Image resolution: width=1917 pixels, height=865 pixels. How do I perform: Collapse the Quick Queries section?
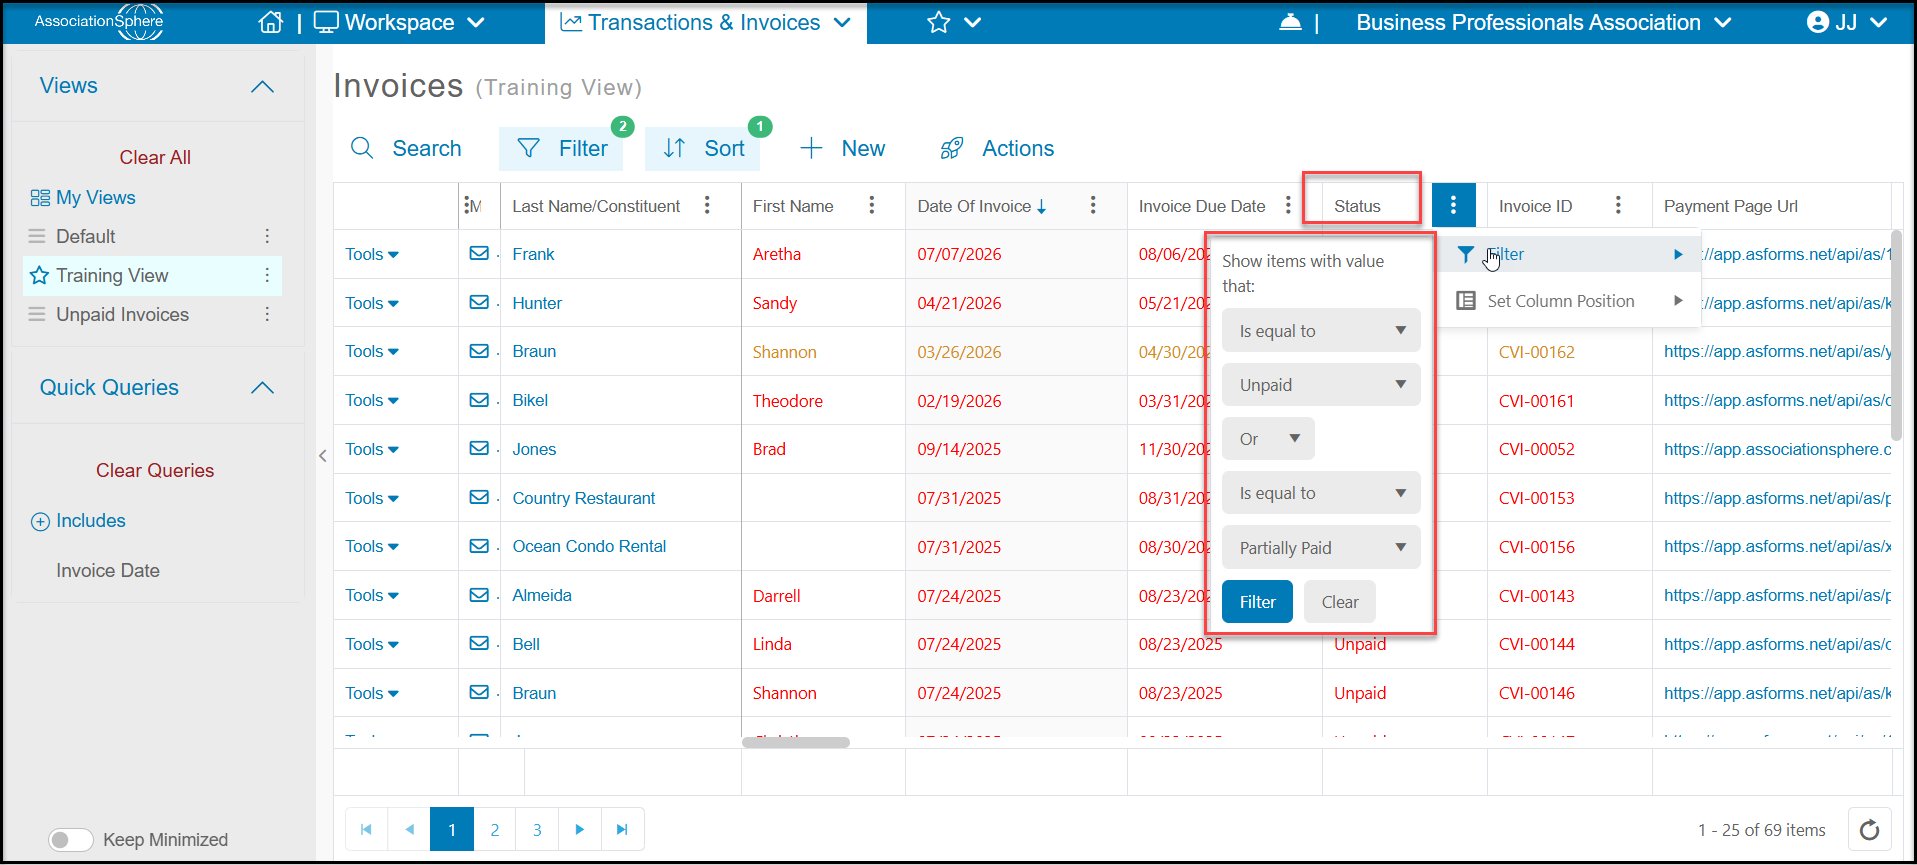pos(262,388)
